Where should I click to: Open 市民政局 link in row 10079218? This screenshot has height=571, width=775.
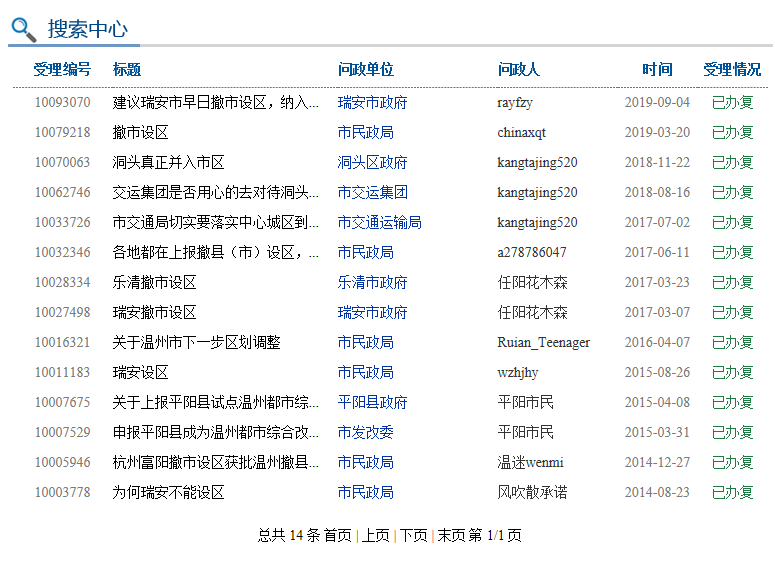click(365, 132)
